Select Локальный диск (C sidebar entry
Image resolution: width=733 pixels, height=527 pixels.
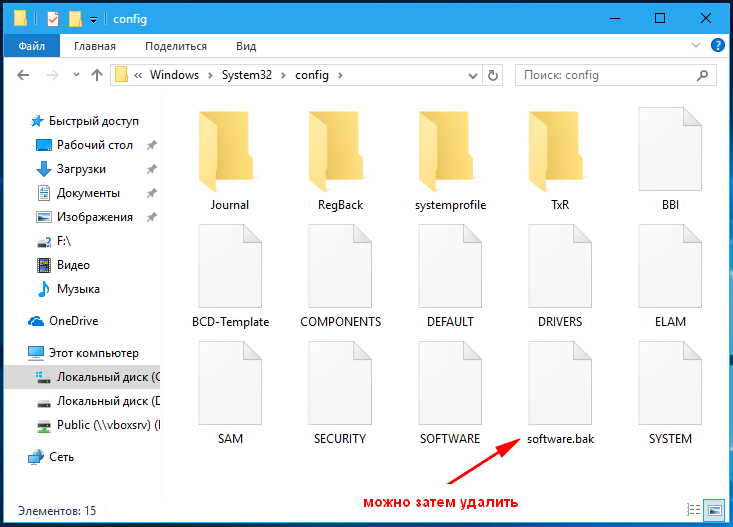[x=82, y=377]
